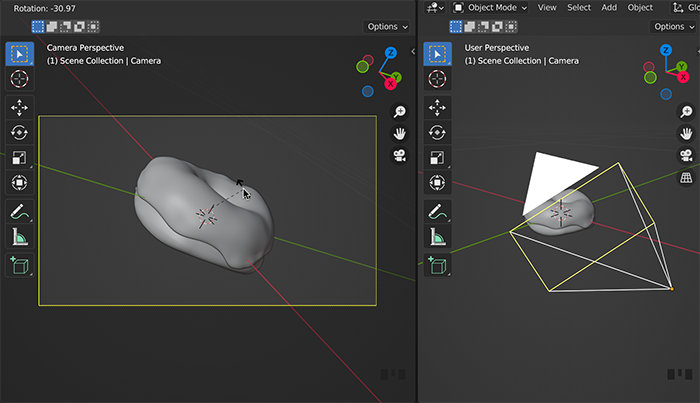Activate the Transform tool in left viewport

[x=19, y=183]
